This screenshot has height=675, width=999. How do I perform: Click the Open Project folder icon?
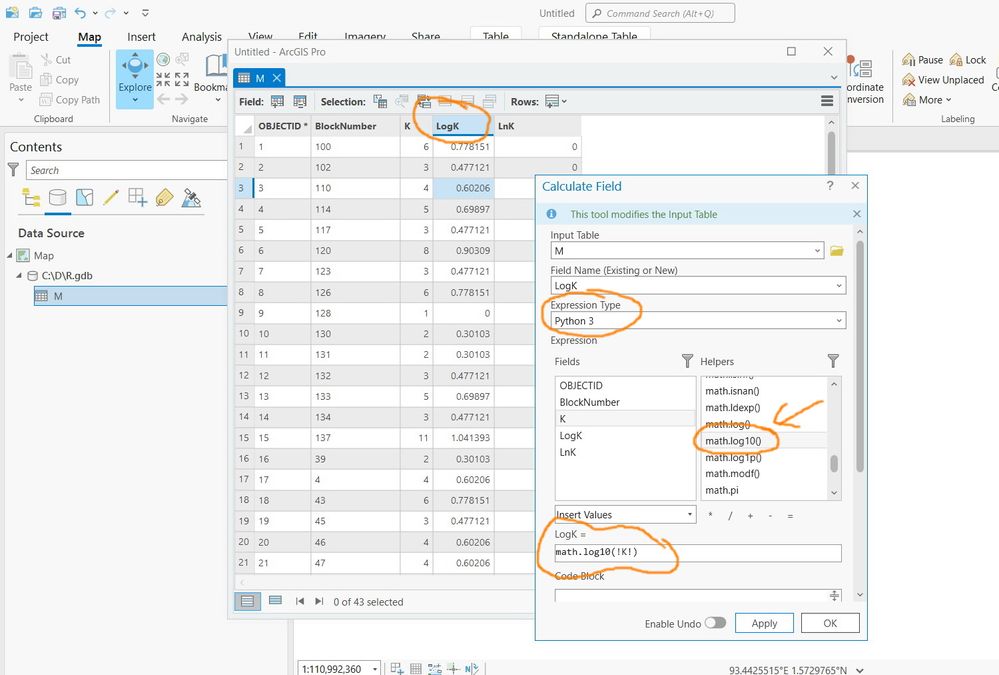coord(36,12)
